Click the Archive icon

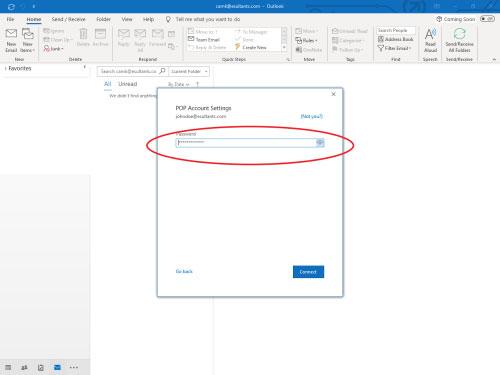100,34
